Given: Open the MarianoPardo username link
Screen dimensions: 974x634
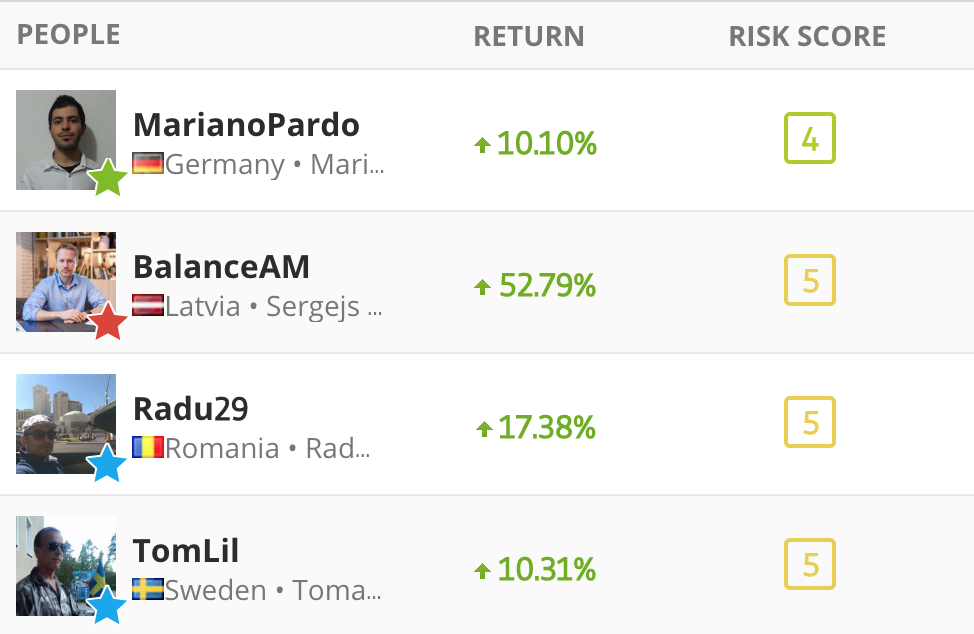Looking at the screenshot, I should tap(247, 125).
